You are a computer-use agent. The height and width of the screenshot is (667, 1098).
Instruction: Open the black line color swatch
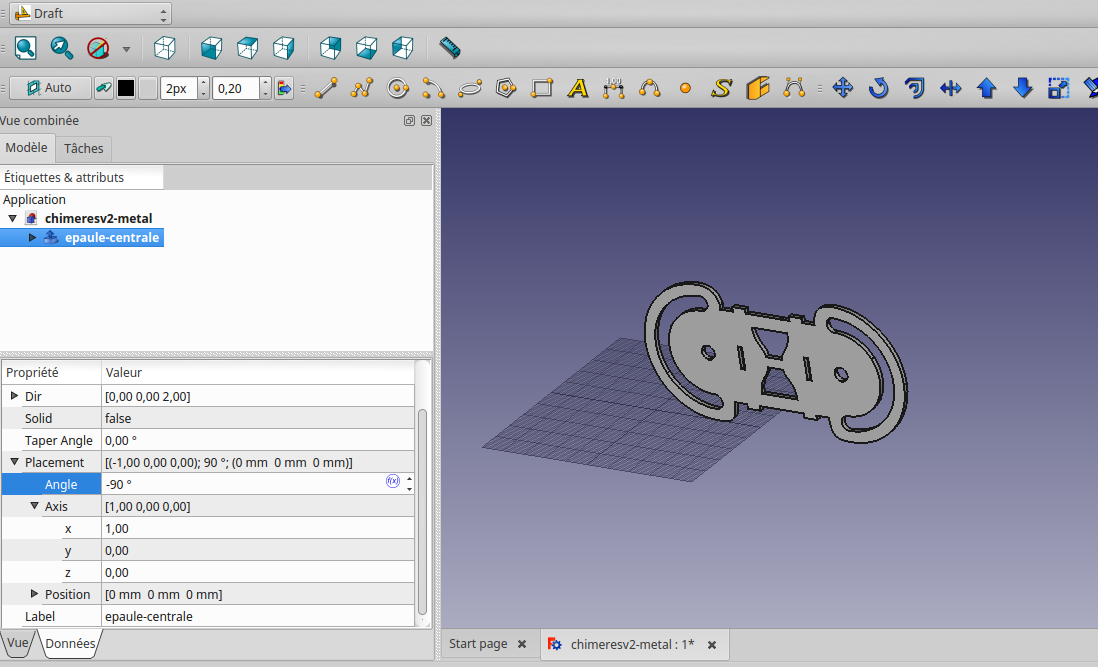coord(126,88)
